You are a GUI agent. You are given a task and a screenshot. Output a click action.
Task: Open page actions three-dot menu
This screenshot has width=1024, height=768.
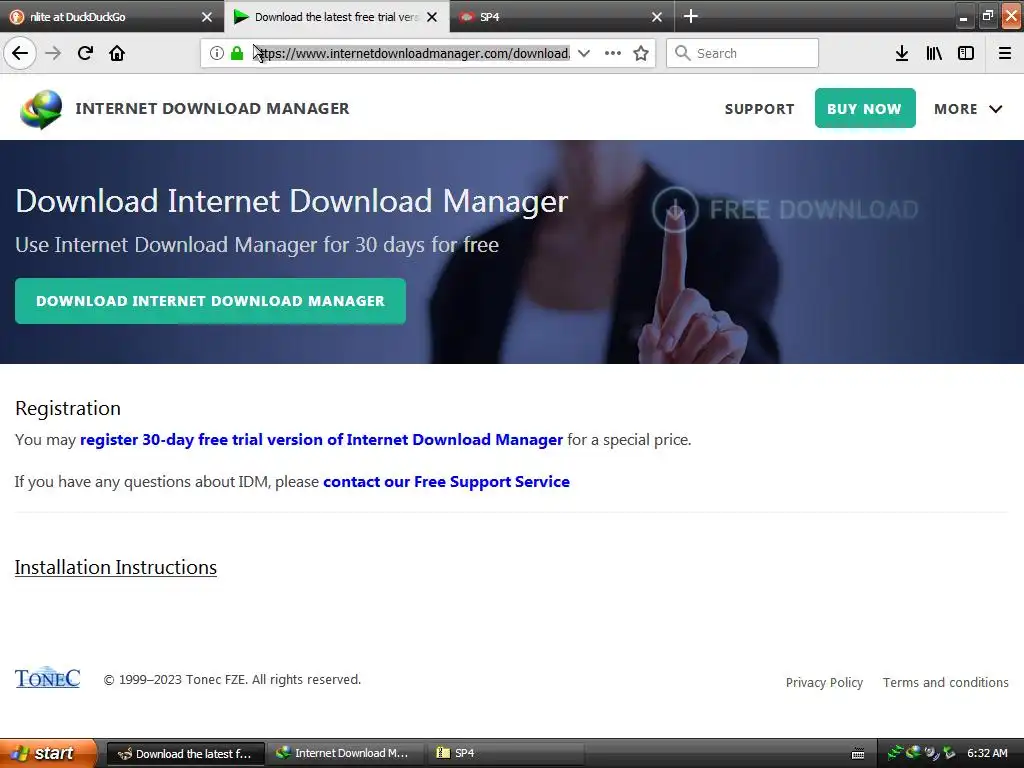pos(613,53)
